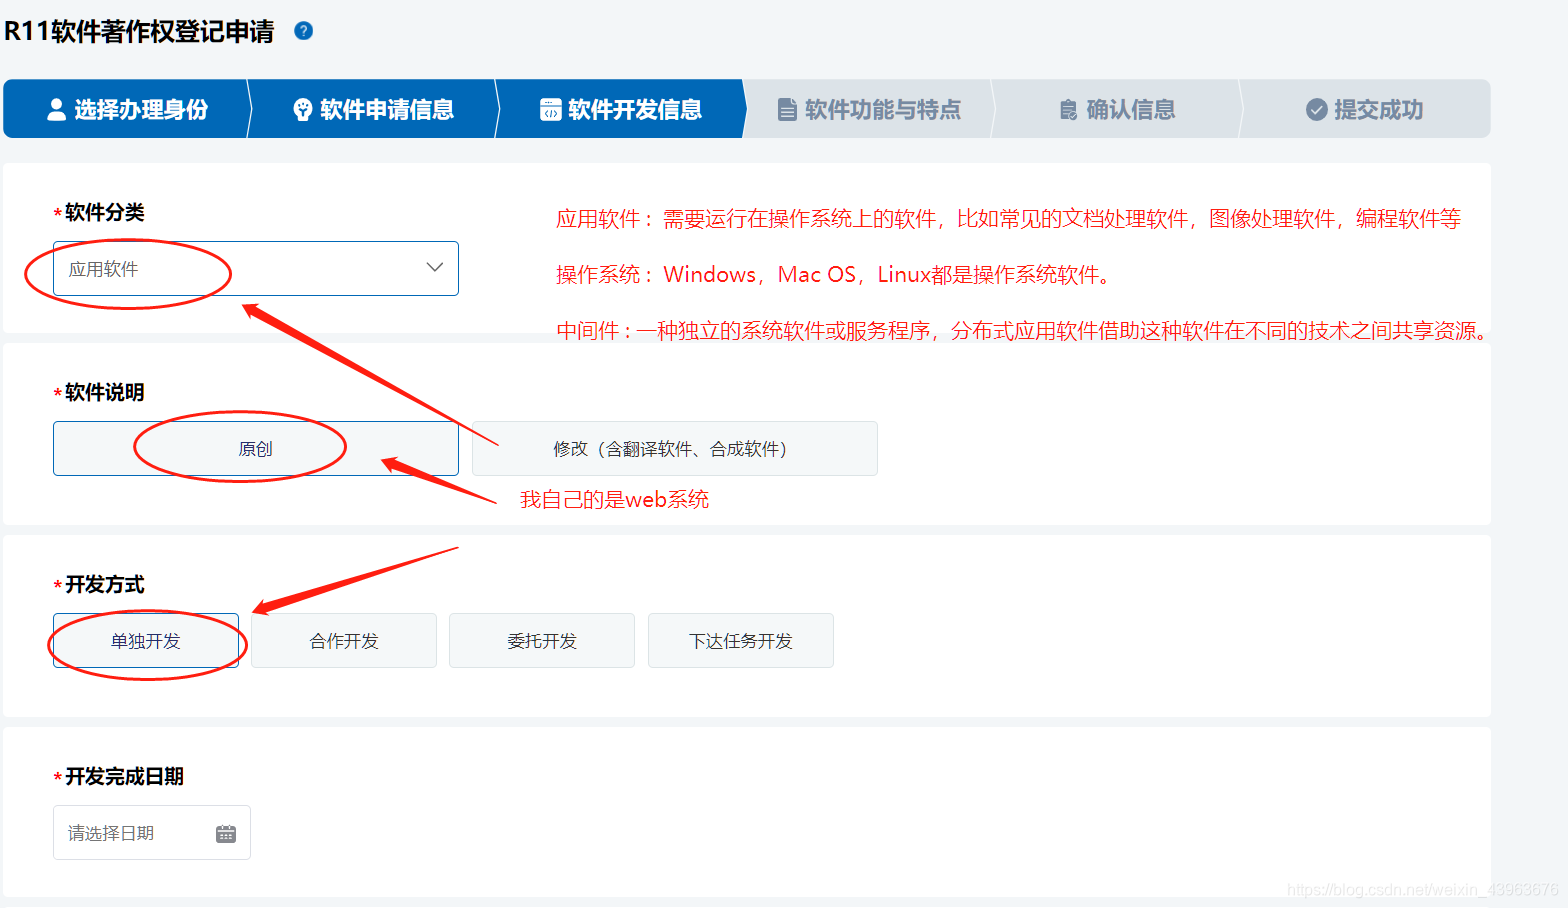Select 单独开发 development method
Image resolution: width=1568 pixels, height=908 pixels.
coord(146,641)
